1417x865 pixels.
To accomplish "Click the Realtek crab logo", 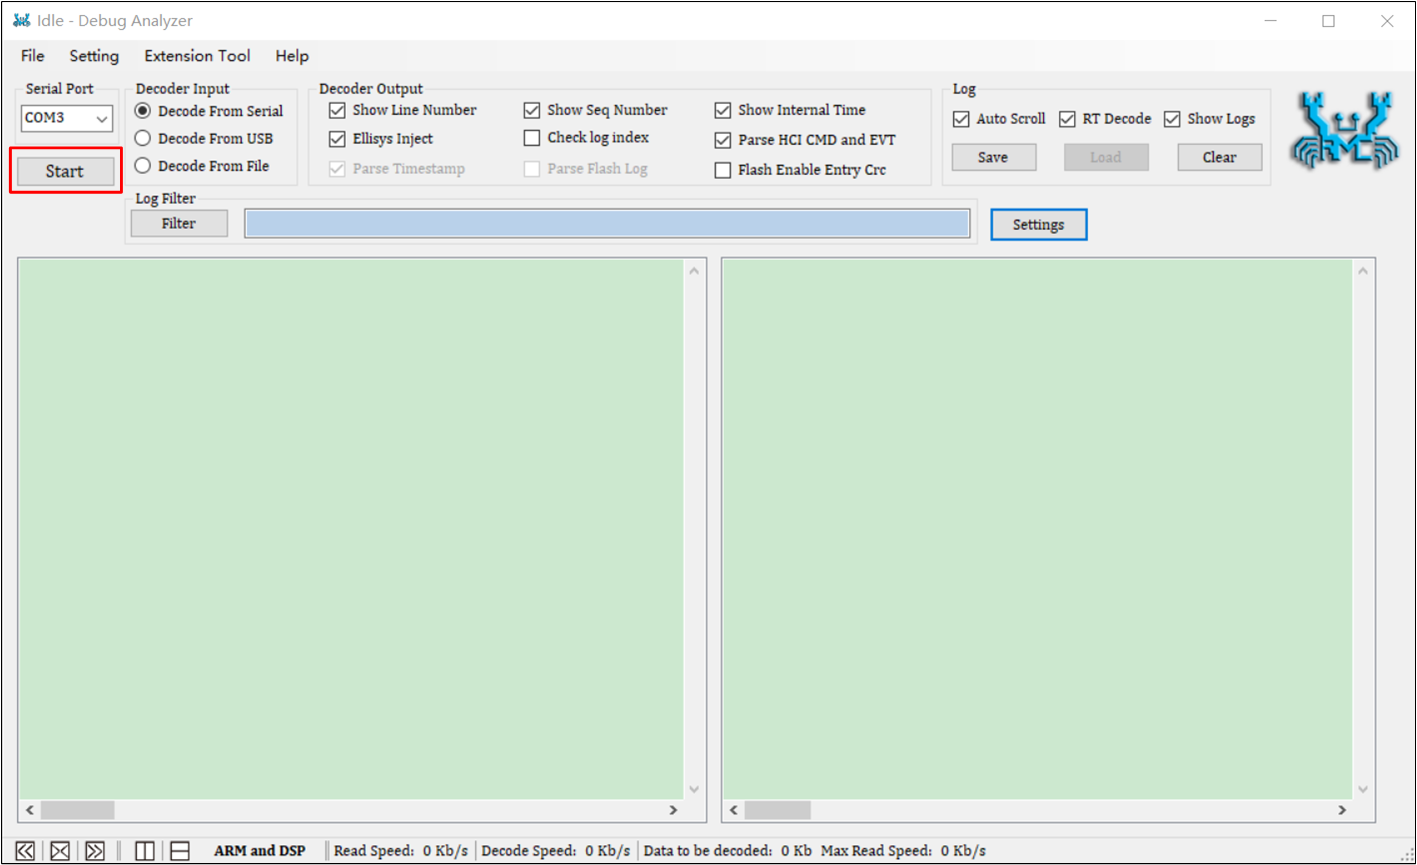I will coord(1342,129).
